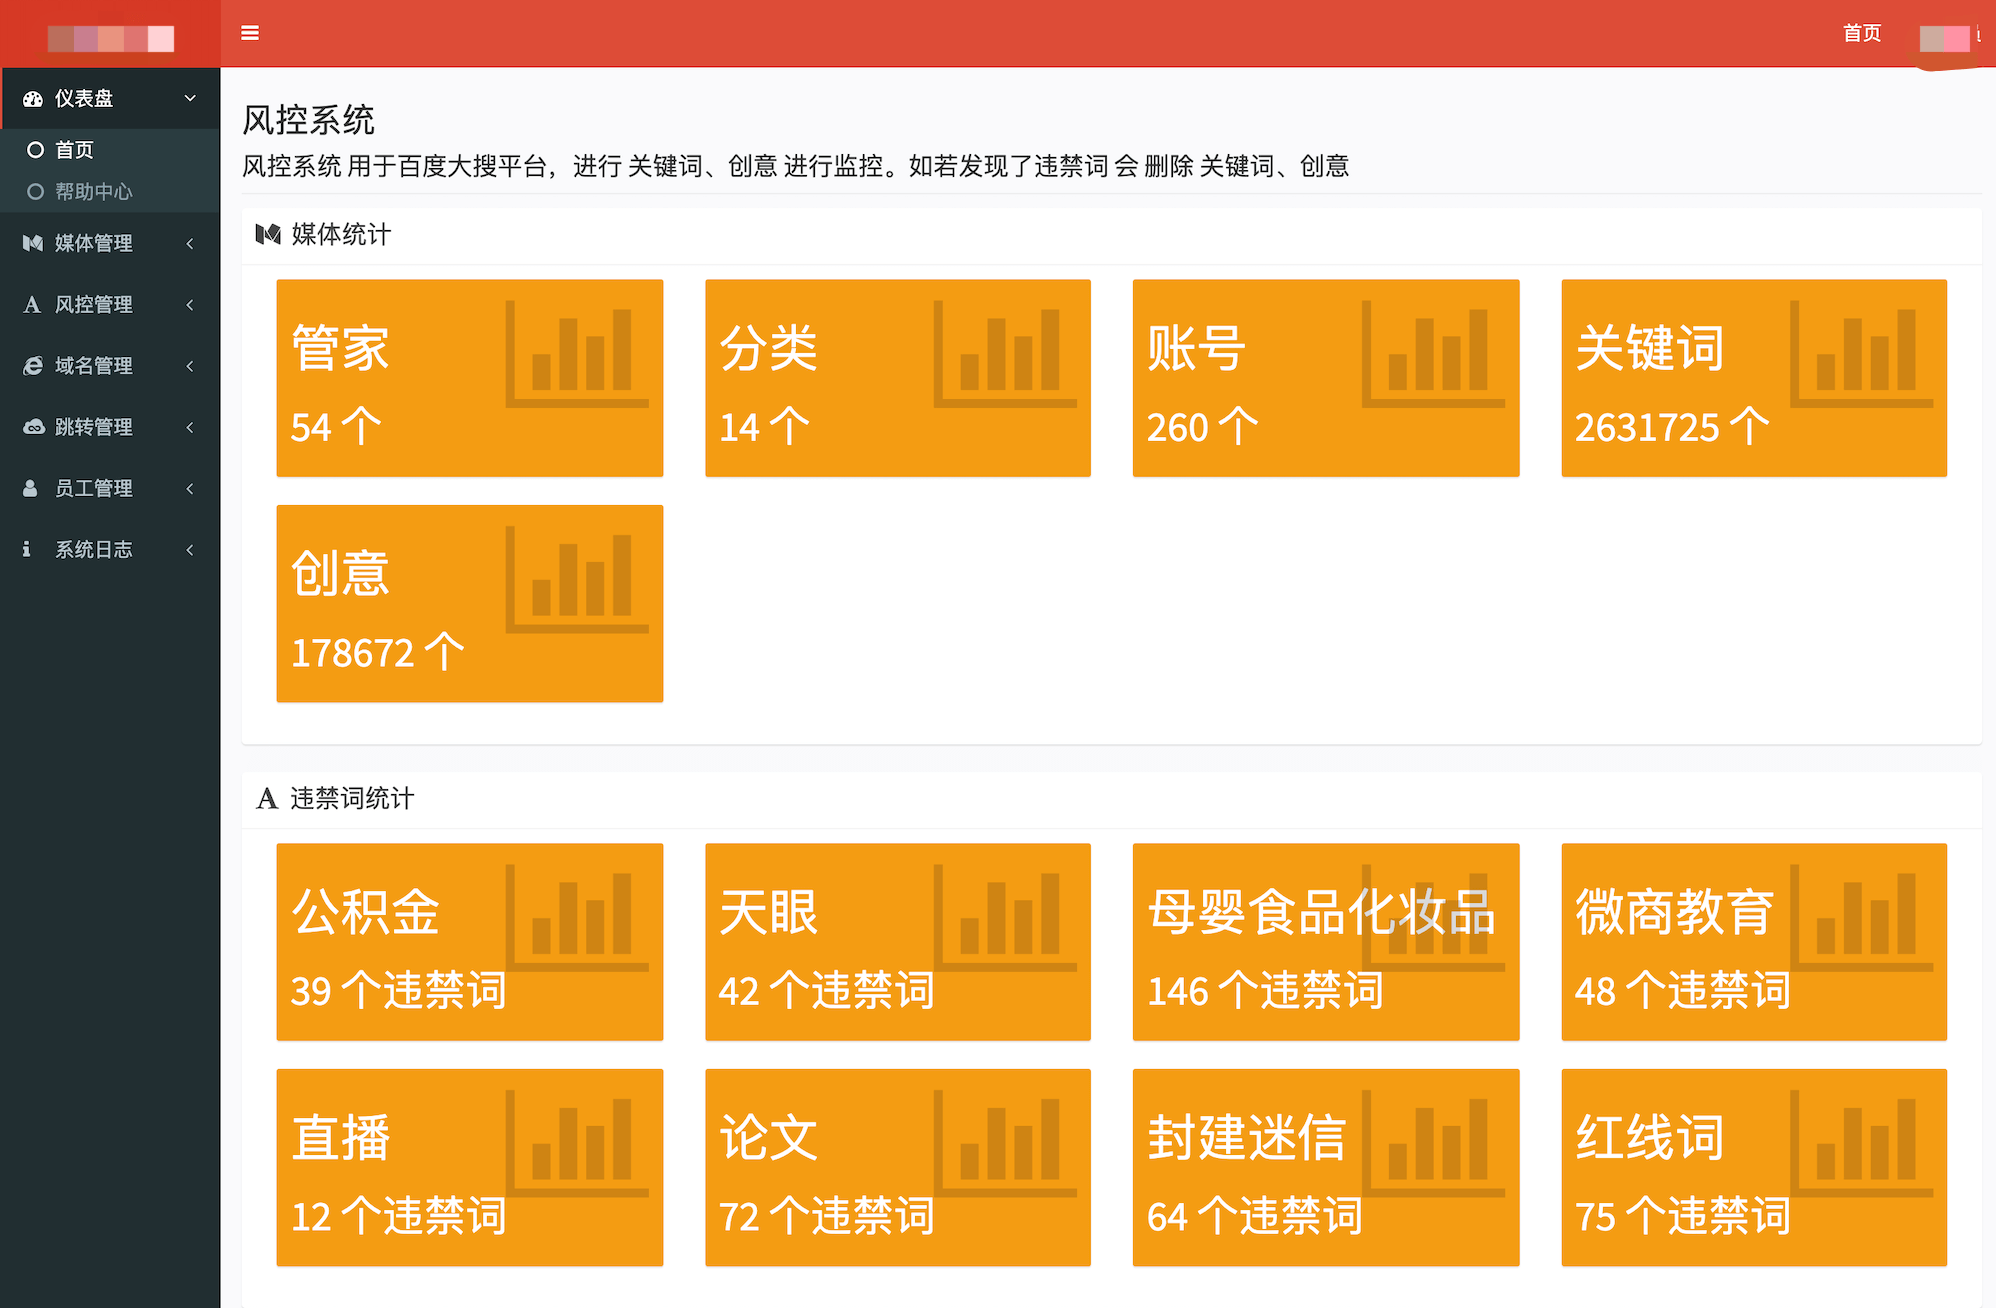Click the bar chart icon on 封建迷信 card

tap(1433, 1144)
